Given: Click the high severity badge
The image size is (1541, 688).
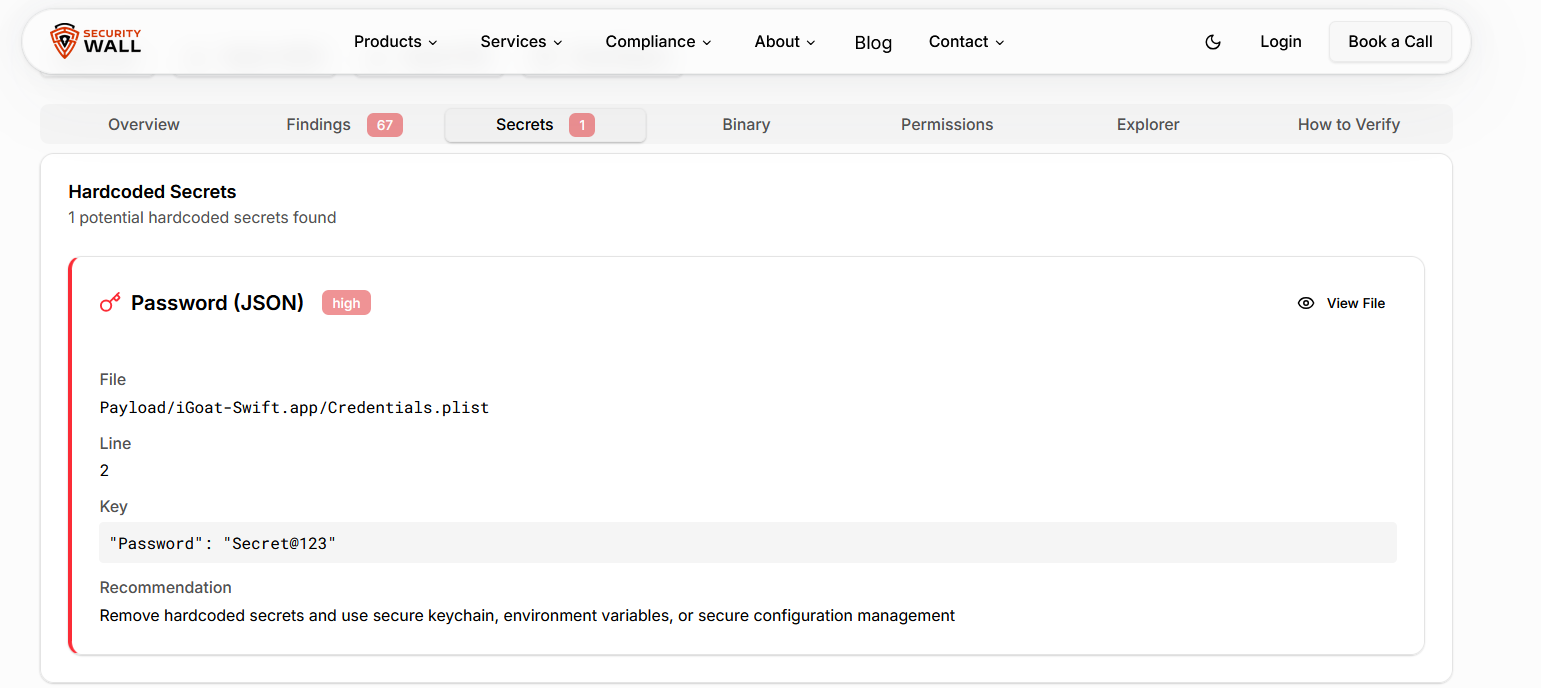Looking at the screenshot, I should 346,303.
